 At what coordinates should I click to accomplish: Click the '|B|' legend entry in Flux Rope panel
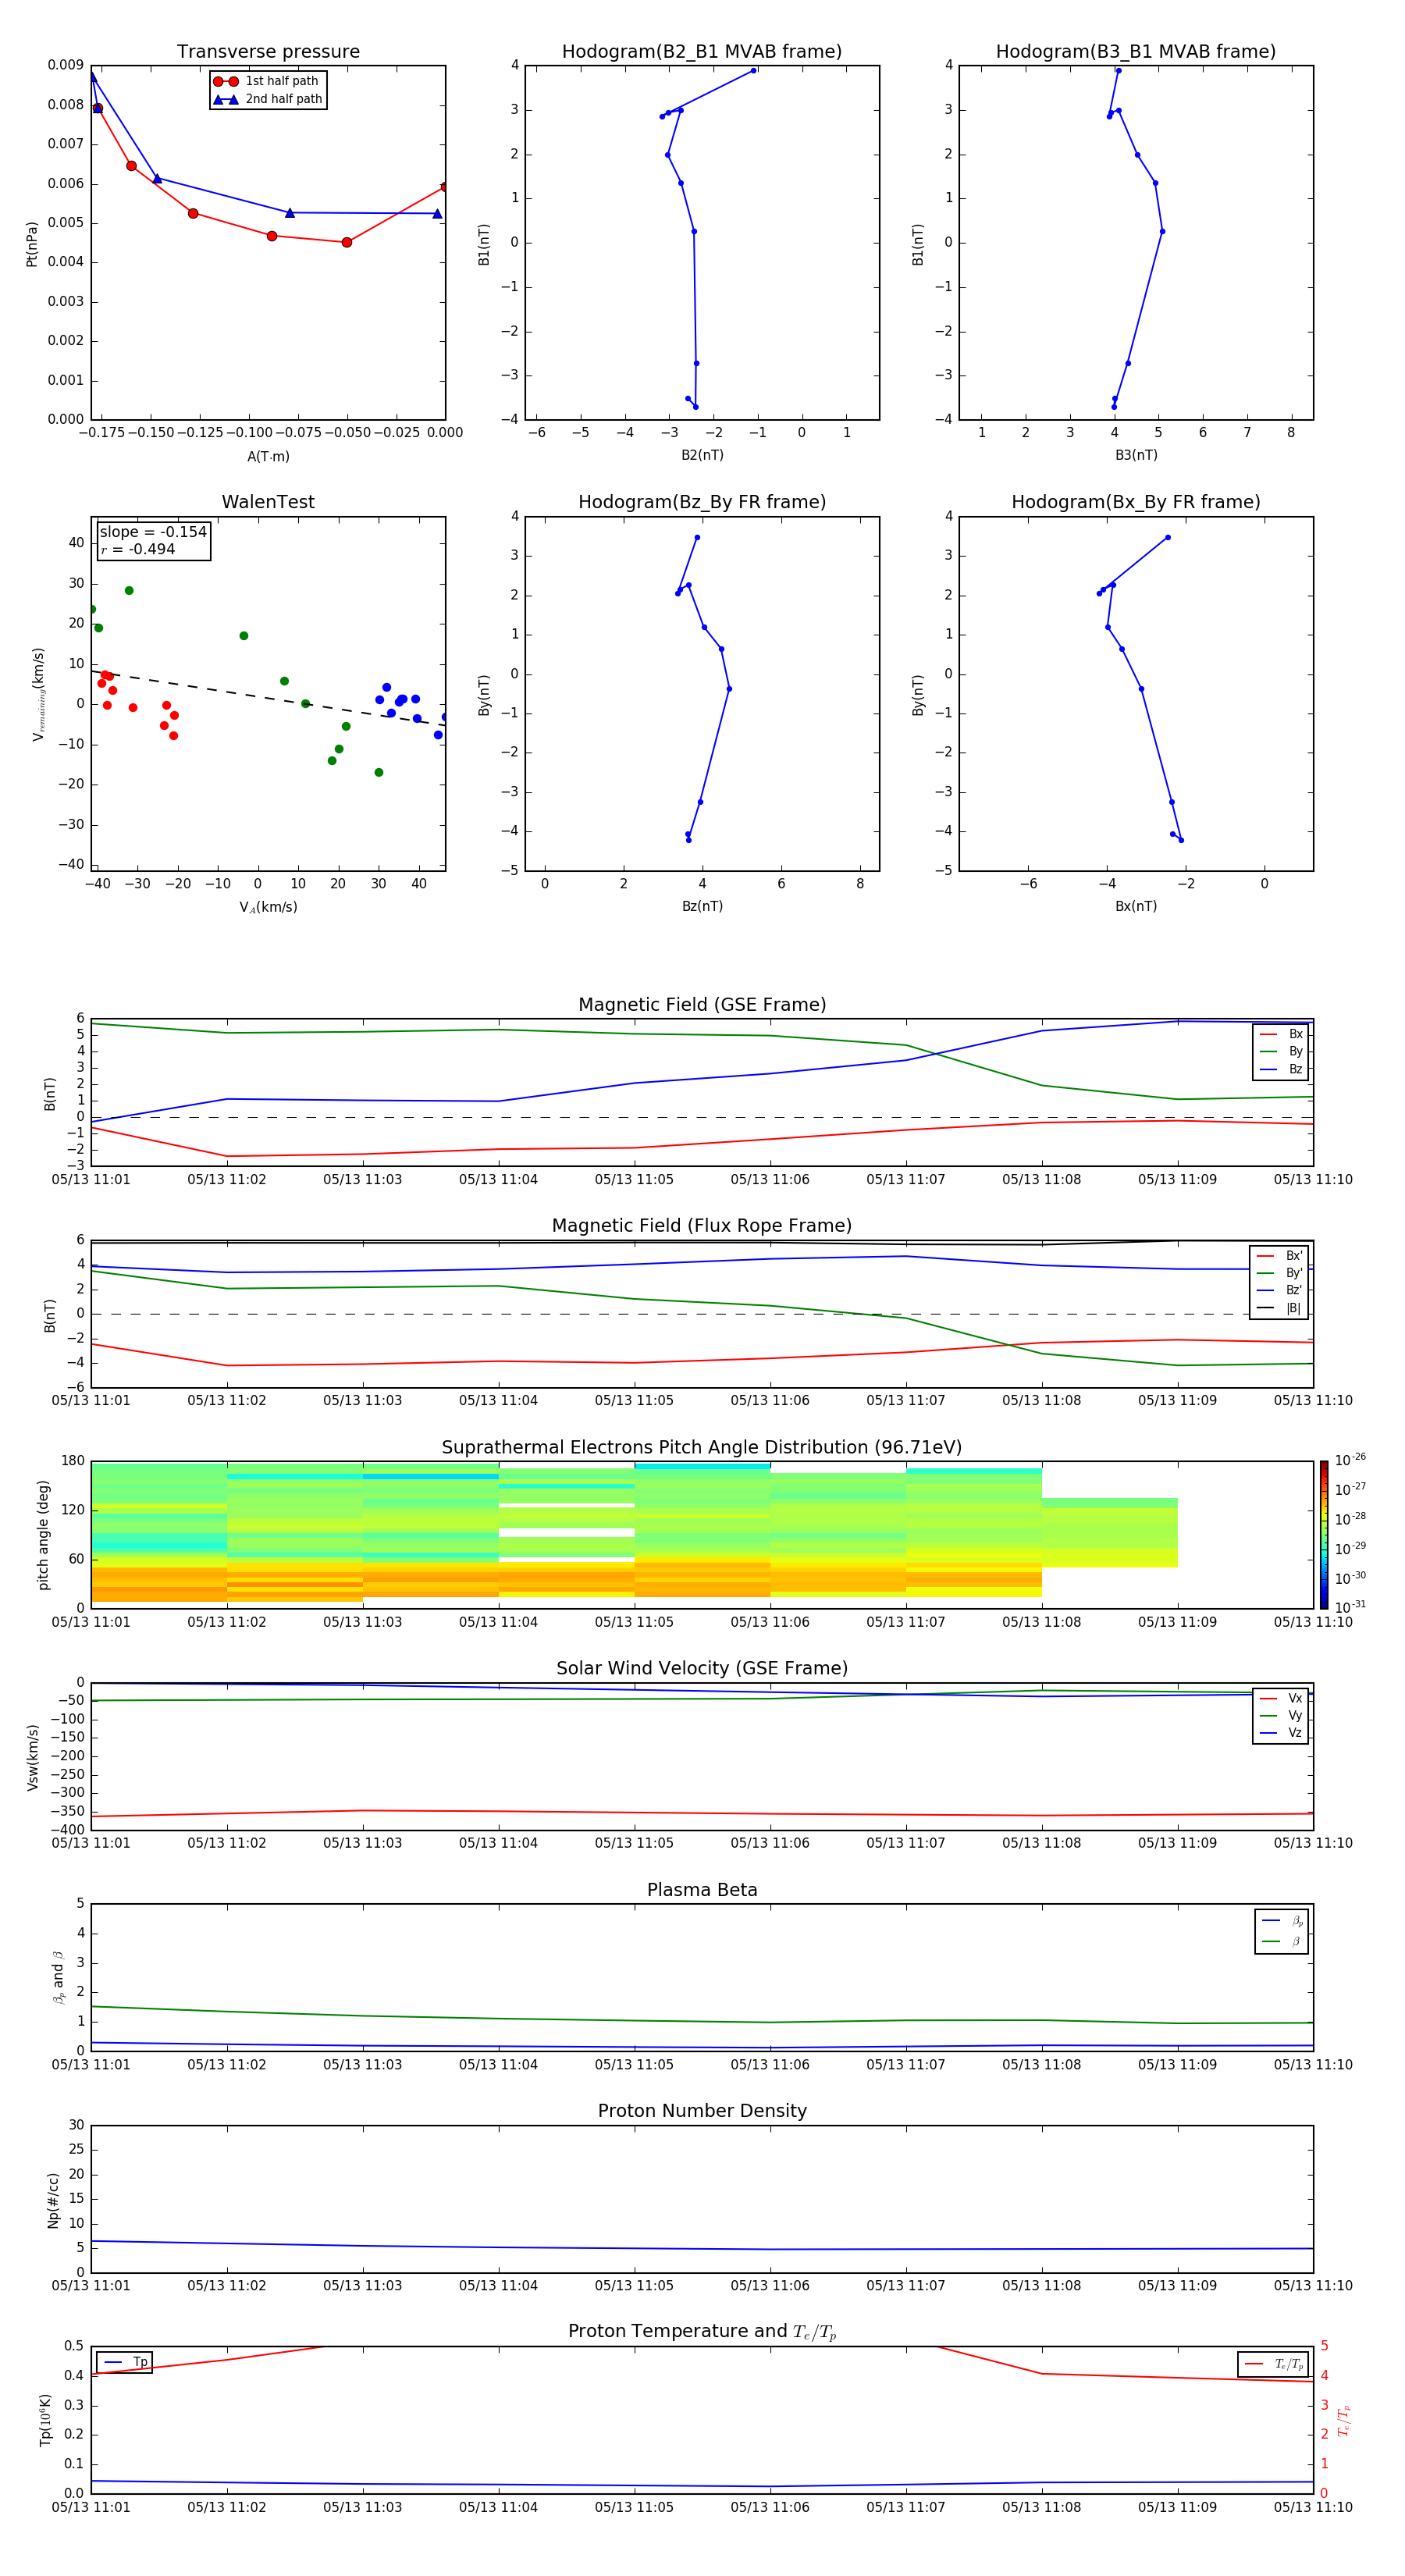1279,1308
